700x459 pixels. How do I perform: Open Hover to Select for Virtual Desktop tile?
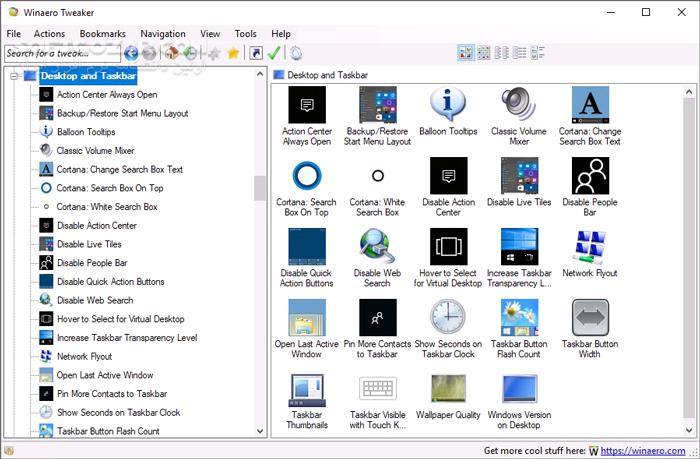(448, 258)
